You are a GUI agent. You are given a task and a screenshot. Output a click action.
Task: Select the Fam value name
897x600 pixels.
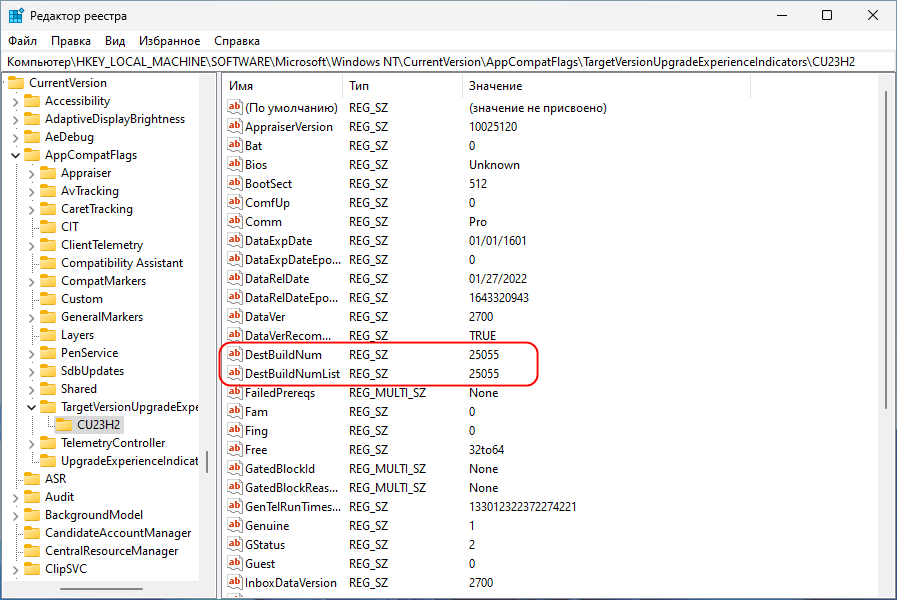(256, 411)
